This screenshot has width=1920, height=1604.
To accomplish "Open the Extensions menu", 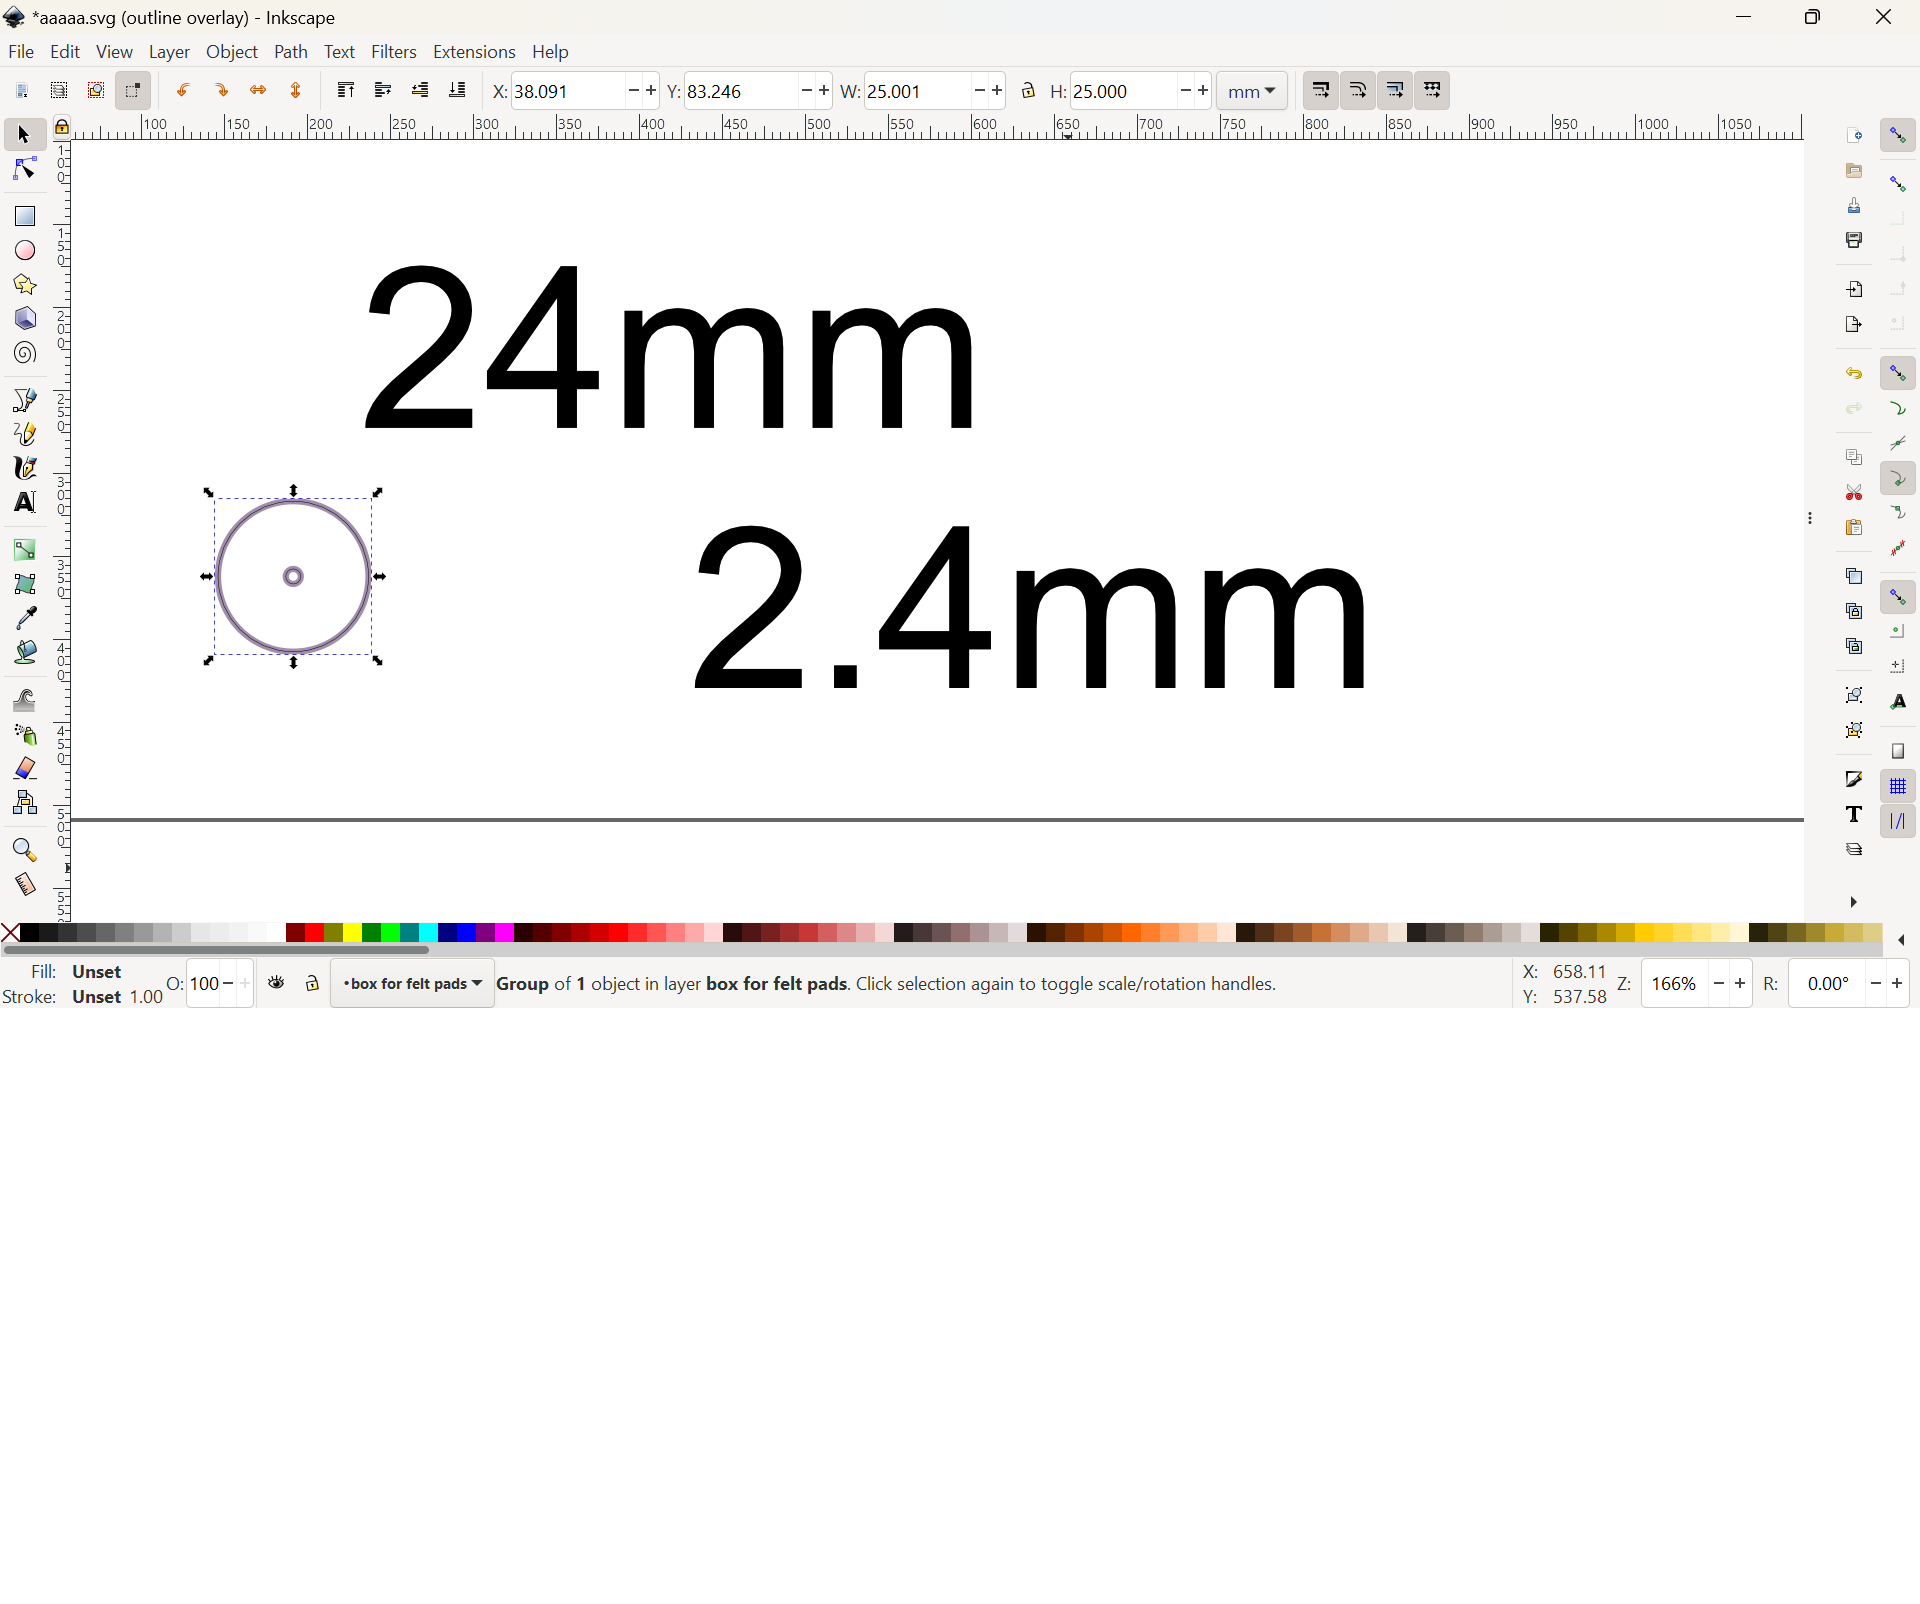I will point(474,52).
